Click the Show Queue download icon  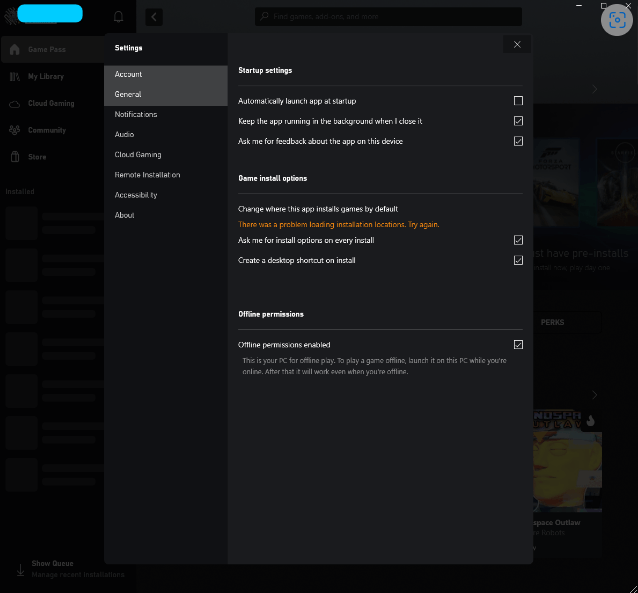20,569
